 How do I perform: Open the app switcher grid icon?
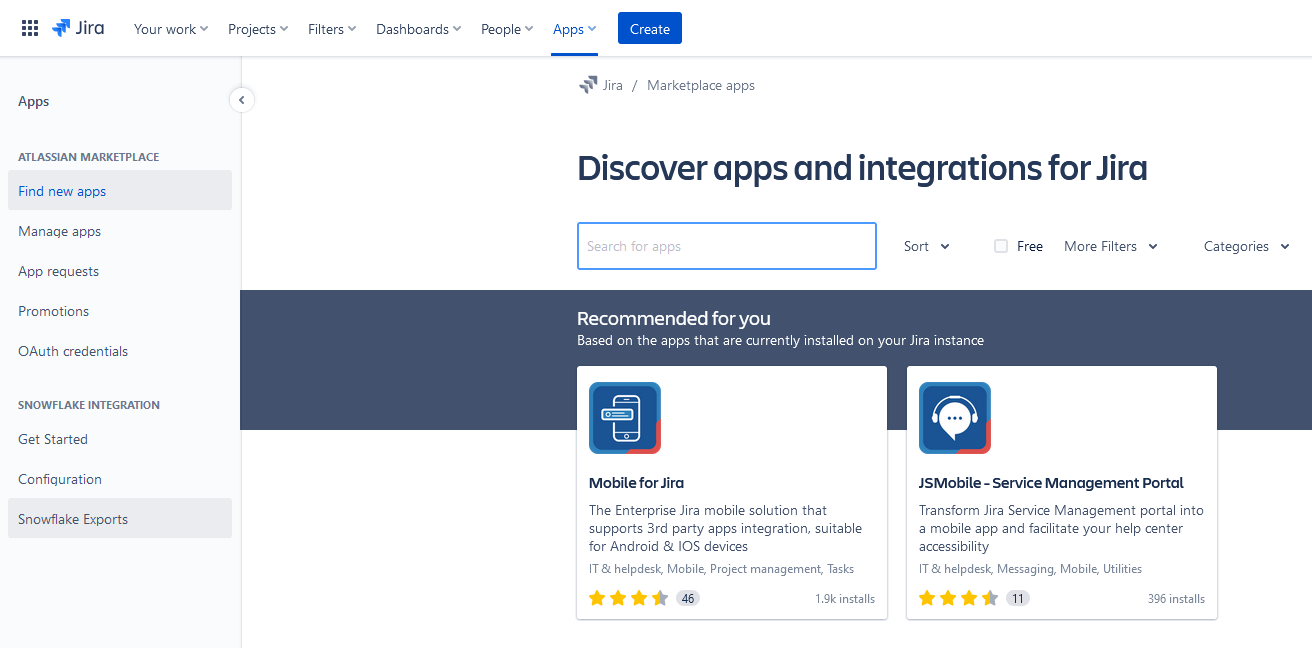[30, 29]
